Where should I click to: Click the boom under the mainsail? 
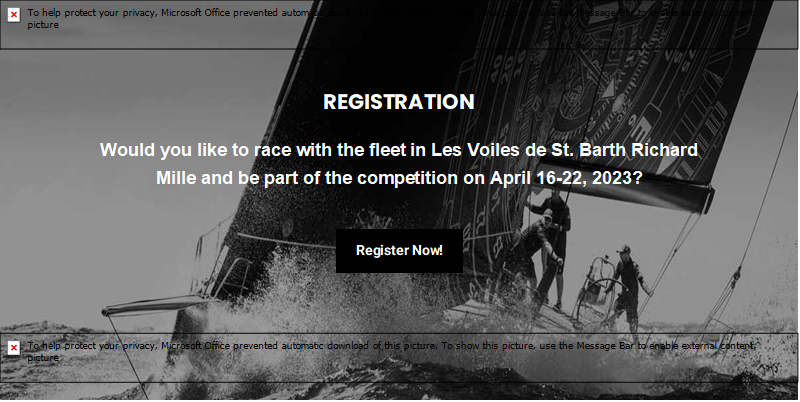tap(627, 187)
